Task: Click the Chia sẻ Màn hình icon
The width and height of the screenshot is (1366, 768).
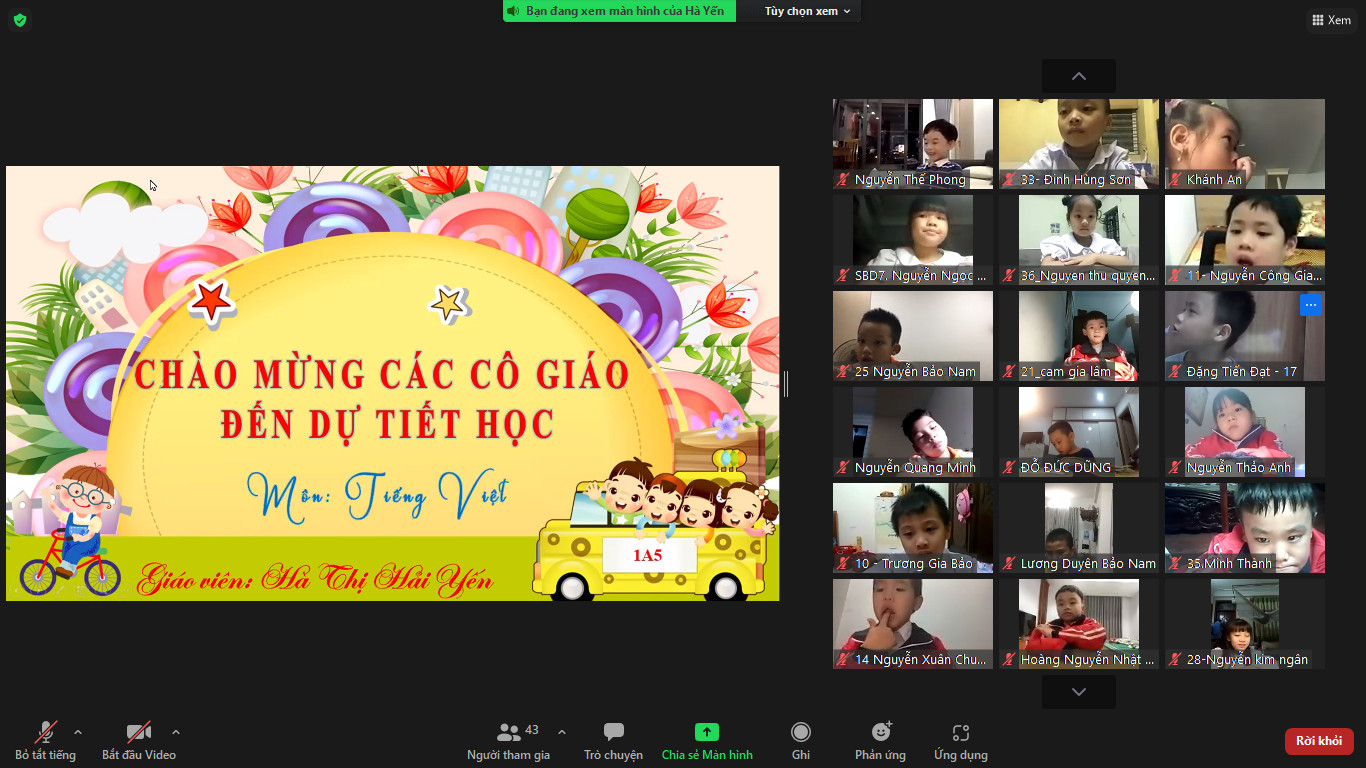Action: coord(707,733)
